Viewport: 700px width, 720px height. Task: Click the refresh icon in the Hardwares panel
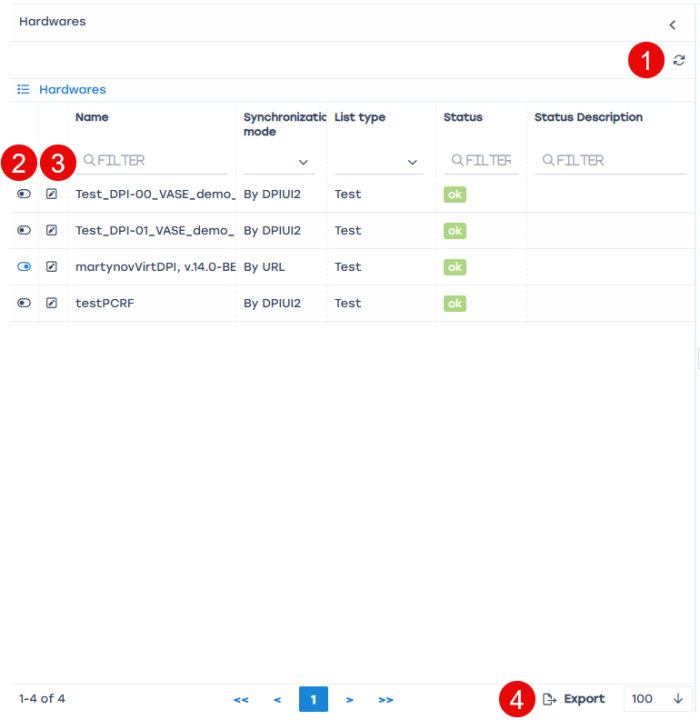click(679, 60)
